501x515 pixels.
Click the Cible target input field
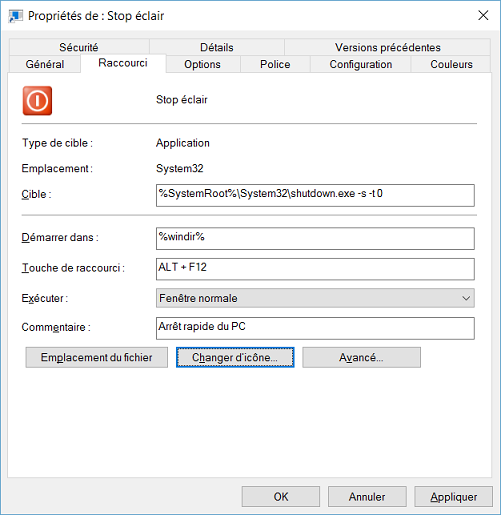pos(315,195)
